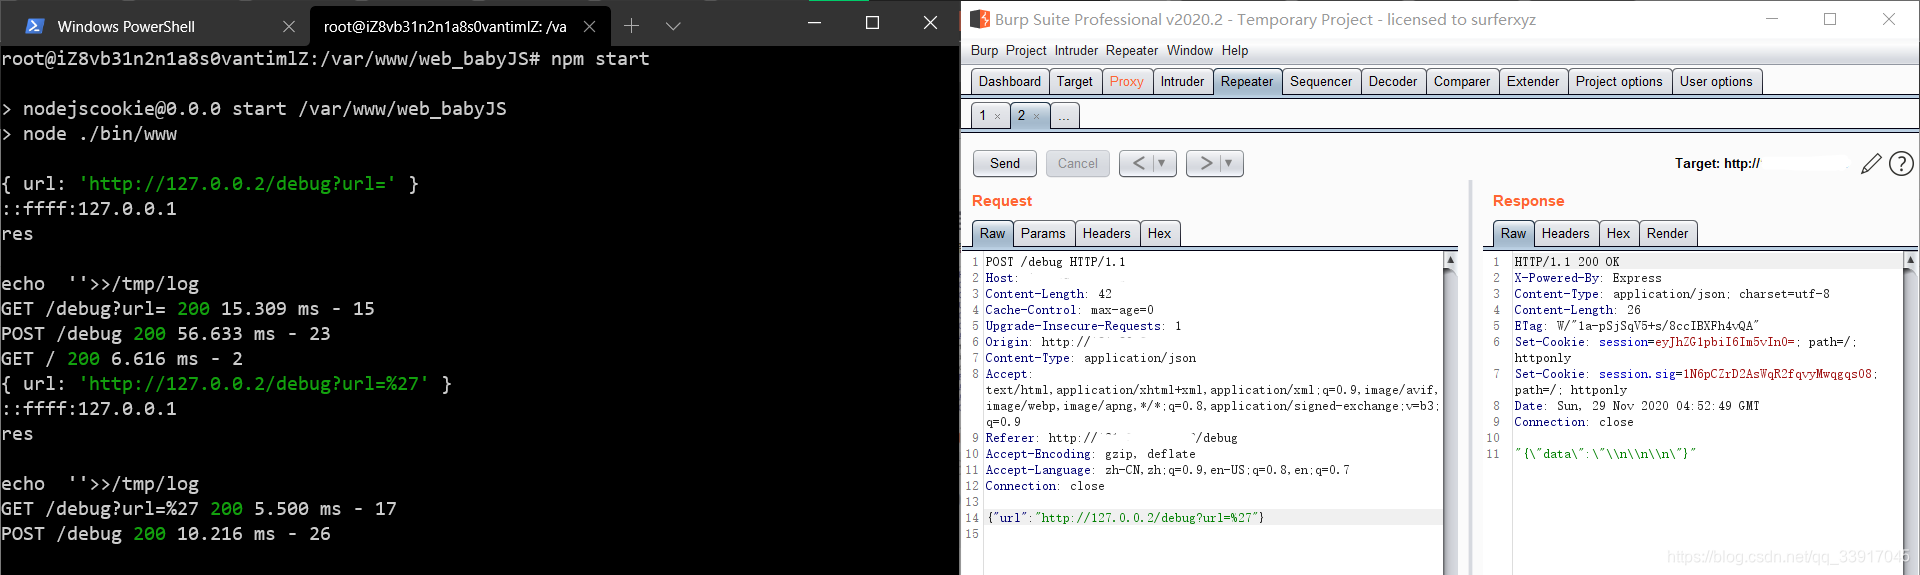Image resolution: width=1920 pixels, height=575 pixels.
Task: Click the 'POST /debug HTTP/1.1' request line
Action: tap(1055, 262)
